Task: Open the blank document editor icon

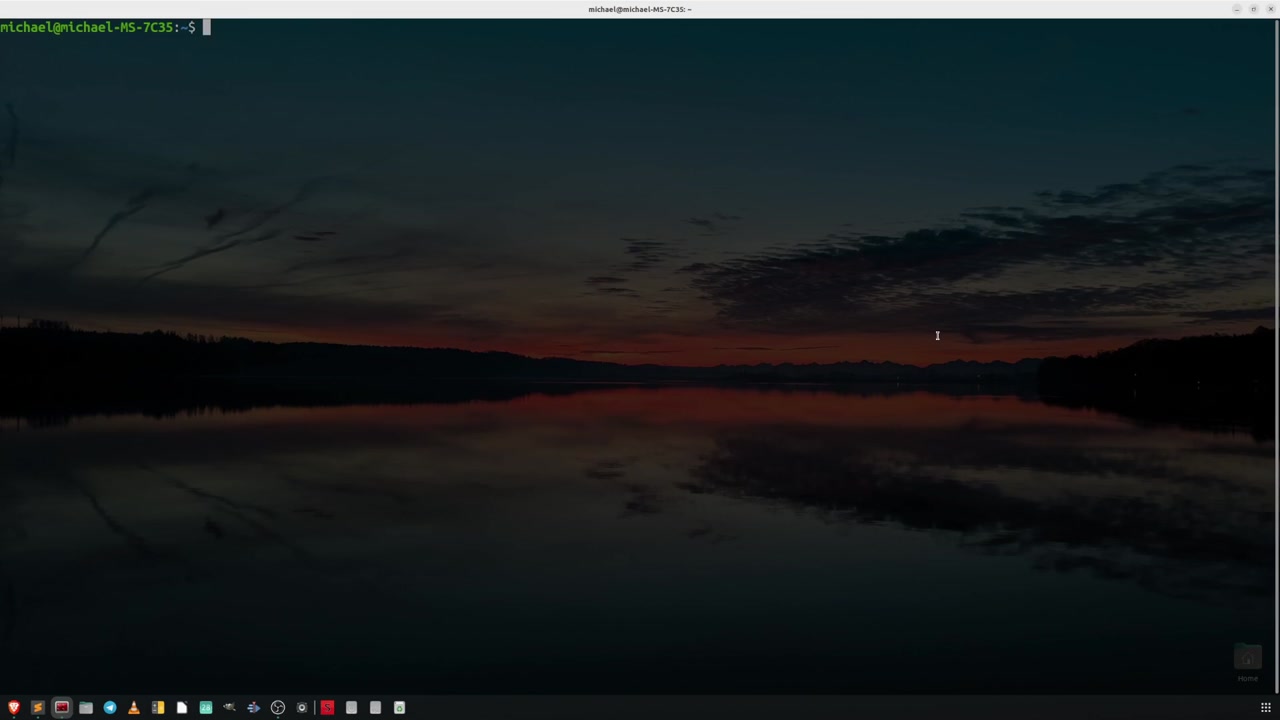Action: 182,708
